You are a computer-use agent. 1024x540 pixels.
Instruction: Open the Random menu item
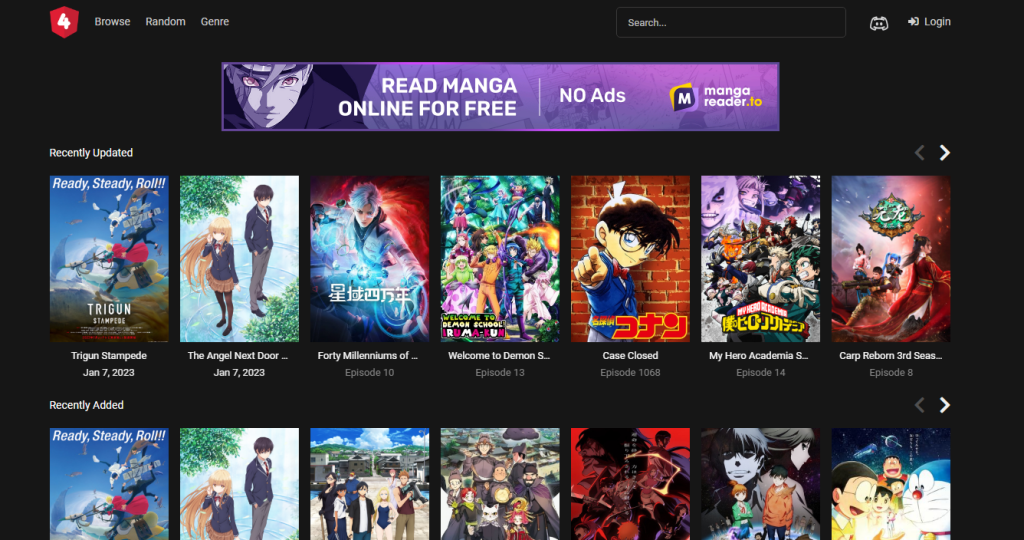point(165,22)
